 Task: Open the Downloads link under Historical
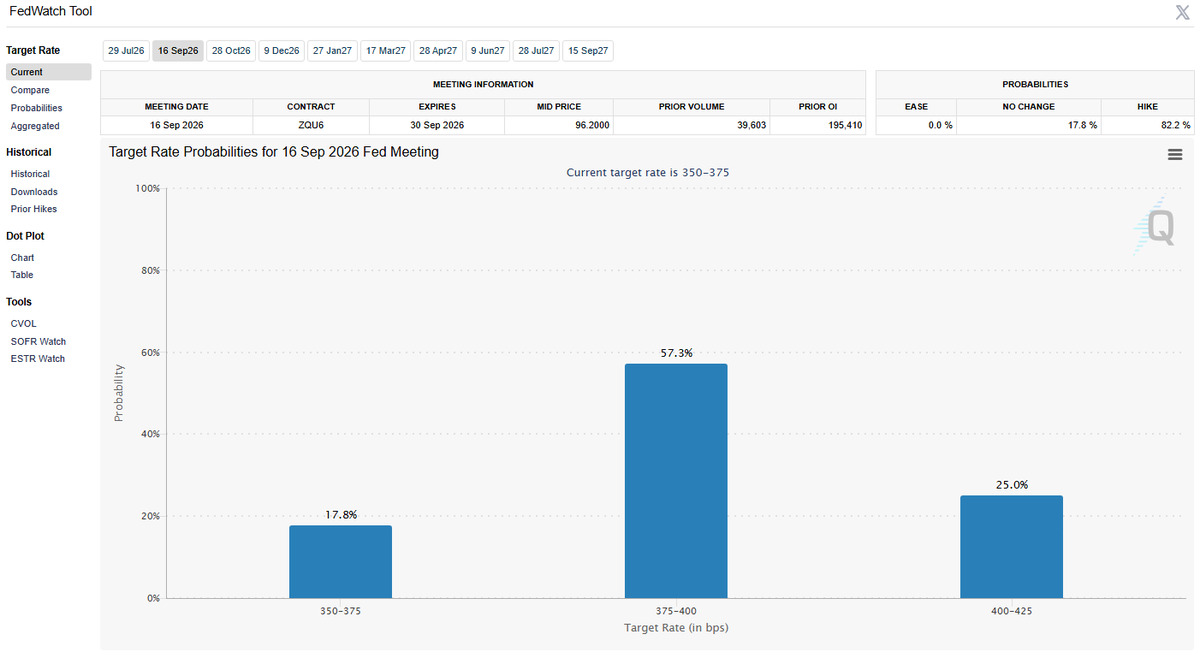[x=34, y=192]
